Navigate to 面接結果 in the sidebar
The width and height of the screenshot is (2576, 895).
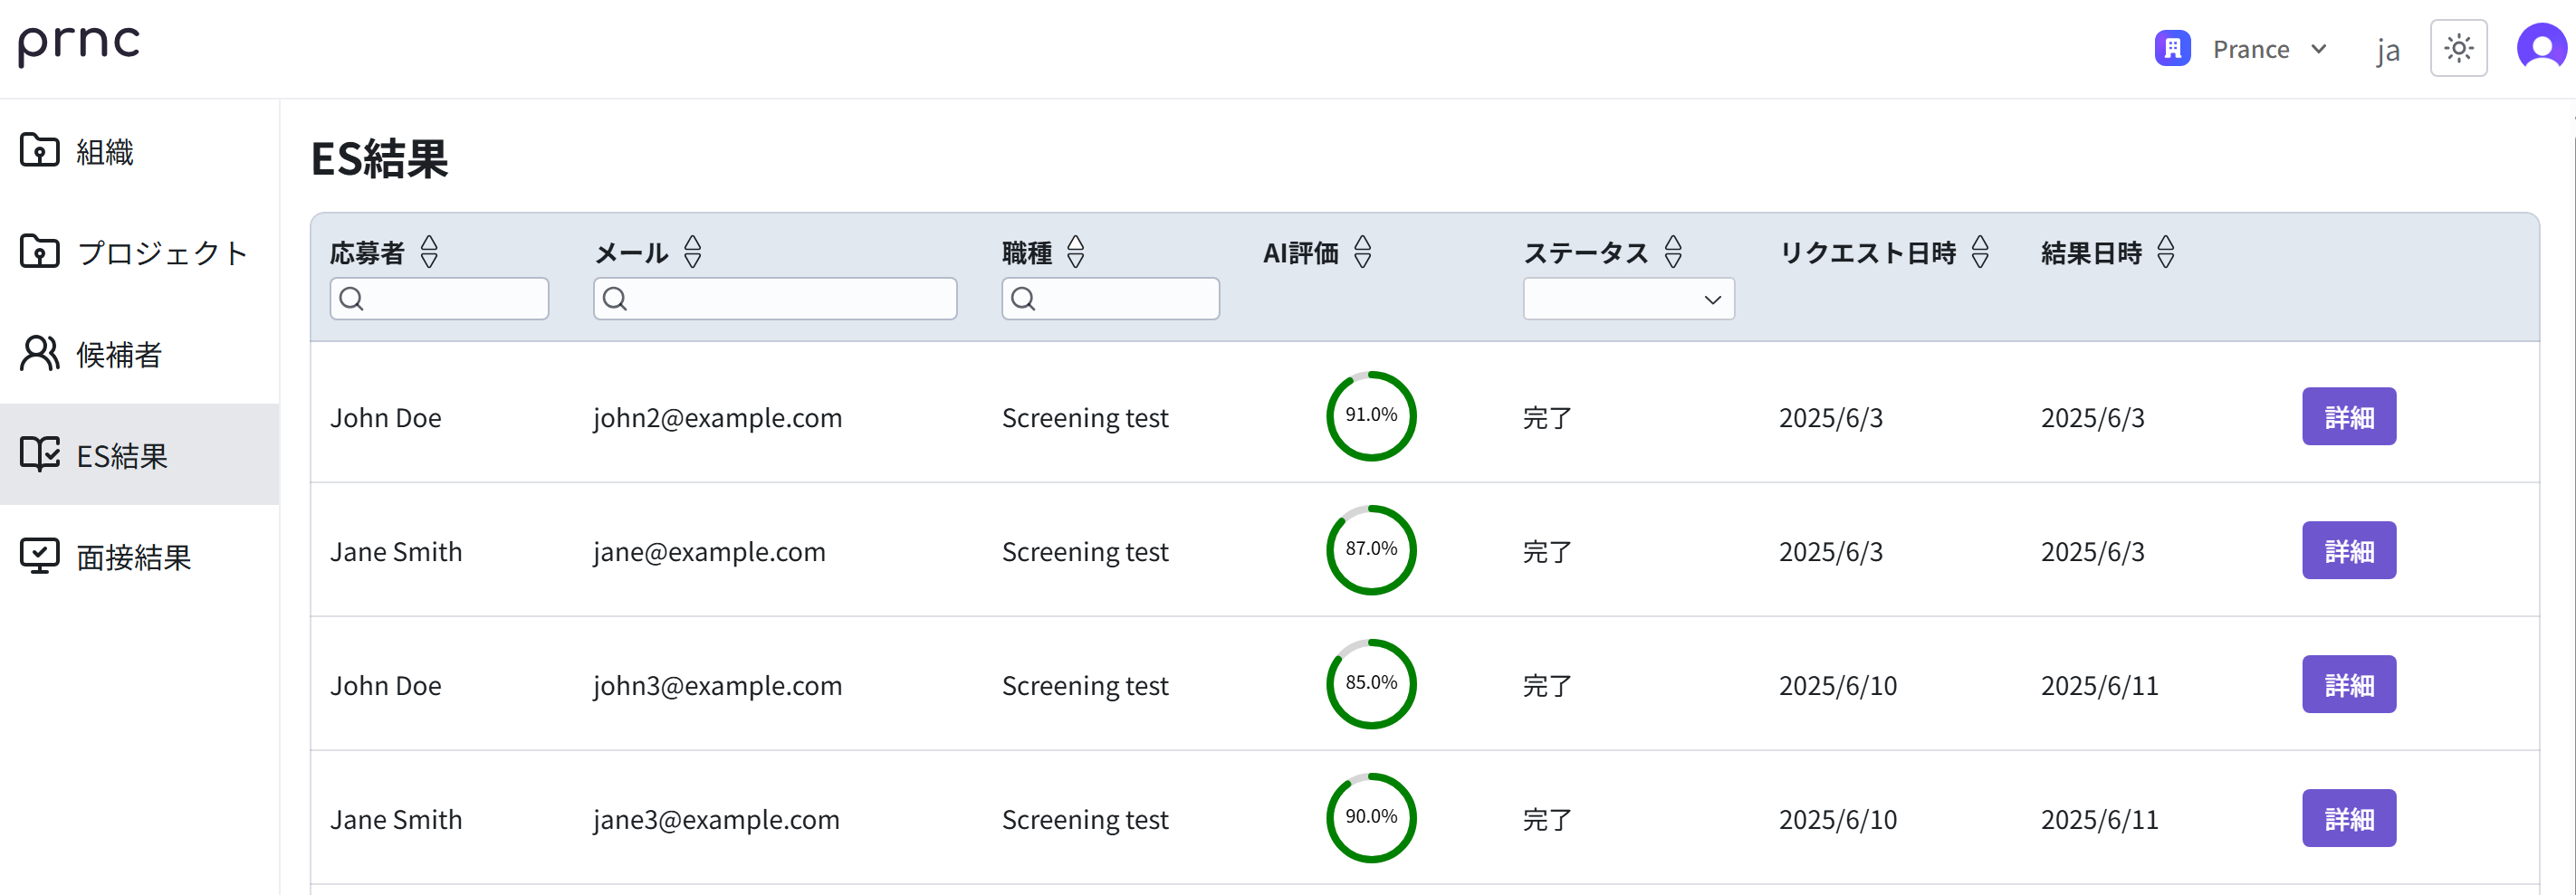click(133, 557)
